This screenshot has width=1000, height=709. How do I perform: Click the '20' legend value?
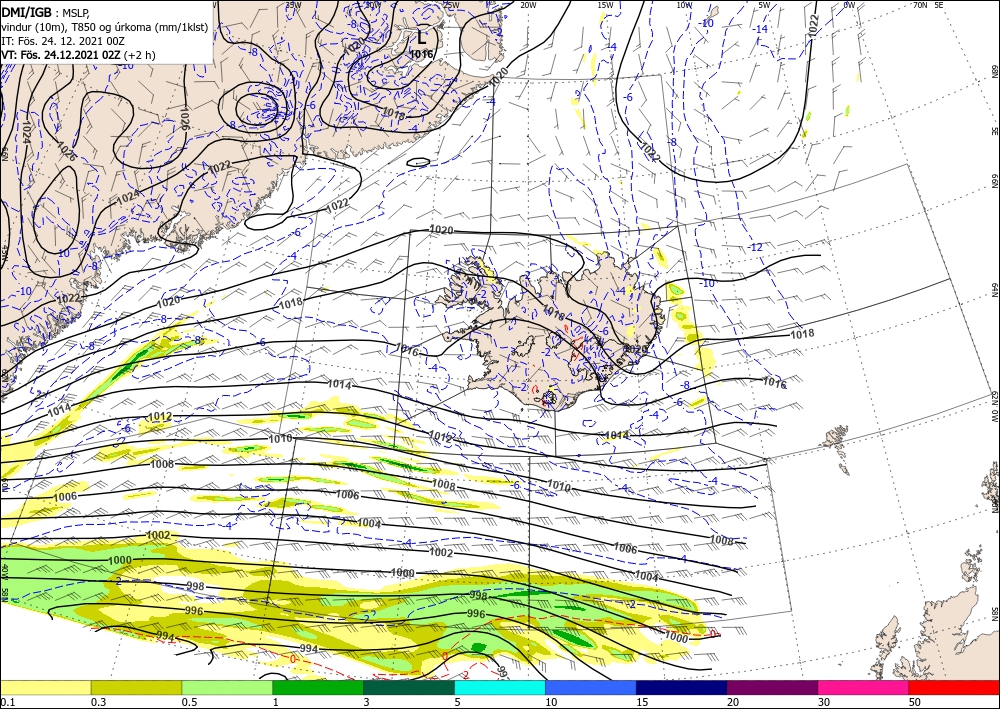coord(733,702)
